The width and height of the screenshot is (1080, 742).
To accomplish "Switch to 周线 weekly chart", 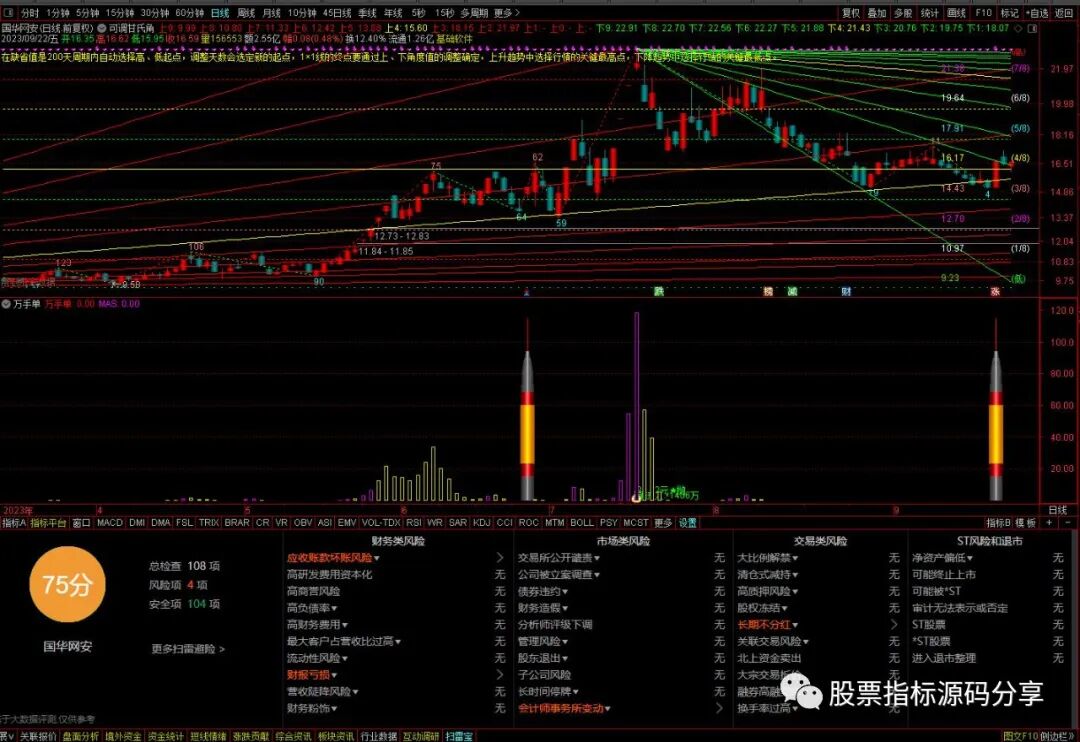I will [246, 13].
